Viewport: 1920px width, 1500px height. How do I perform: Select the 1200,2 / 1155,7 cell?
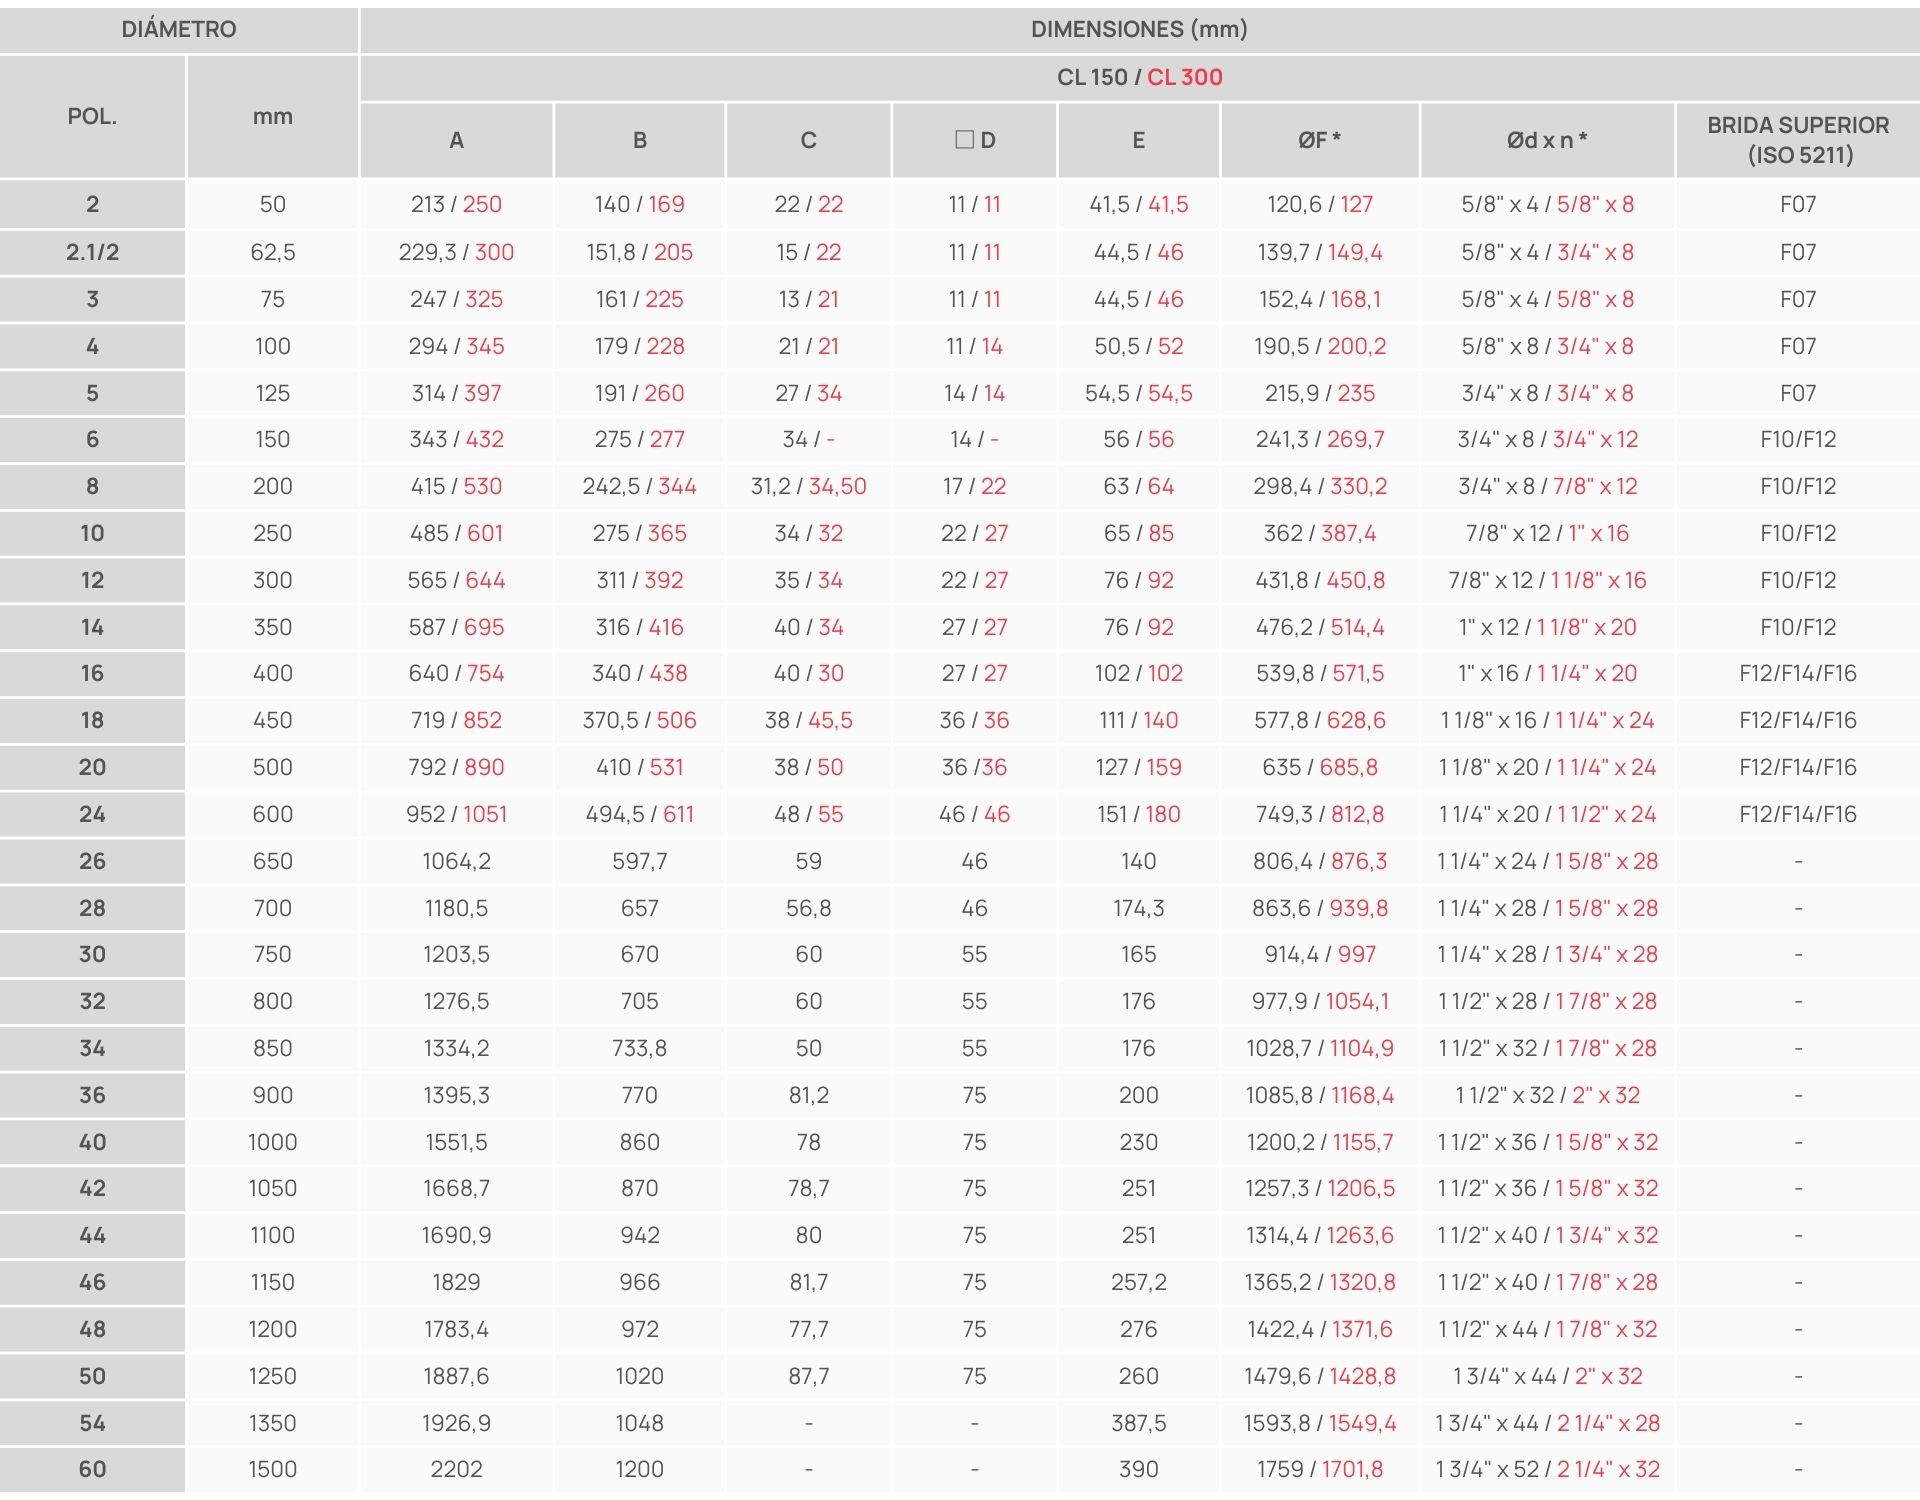click(1319, 1142)
